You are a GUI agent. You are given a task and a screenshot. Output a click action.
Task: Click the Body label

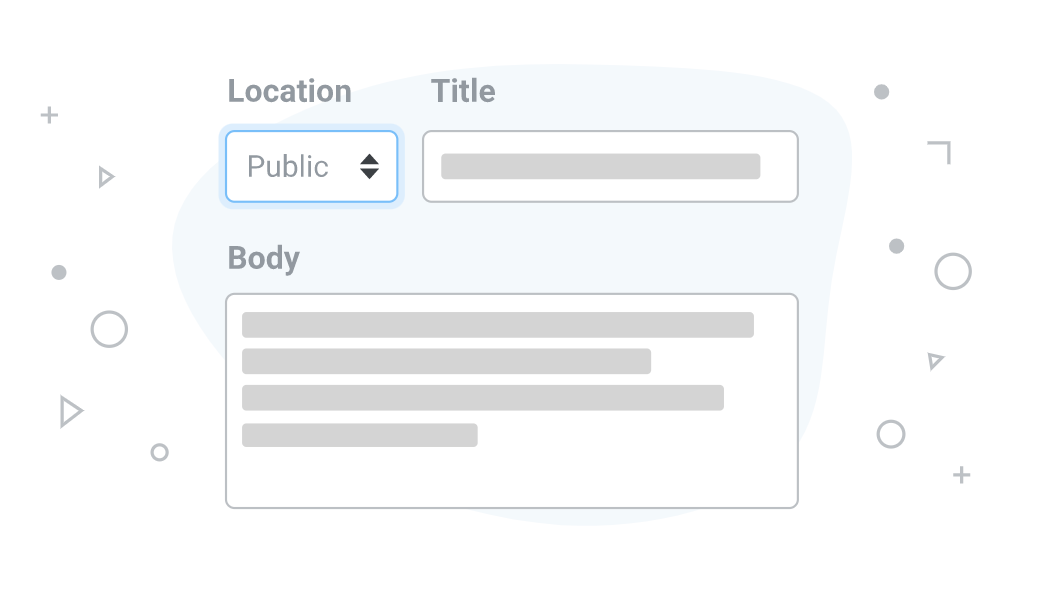[x=264, y=258]
